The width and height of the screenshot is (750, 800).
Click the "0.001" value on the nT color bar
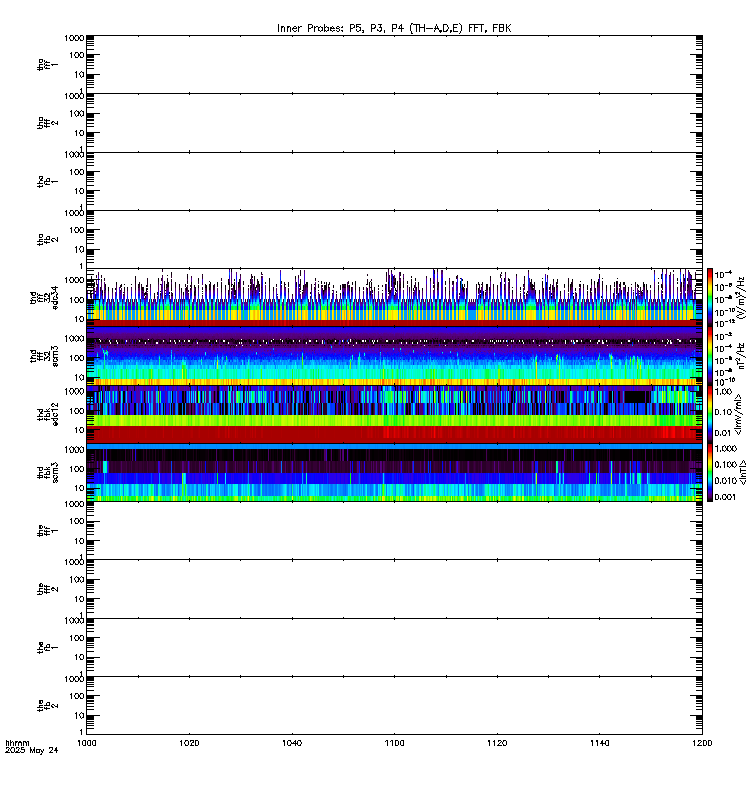click(726, 497)
